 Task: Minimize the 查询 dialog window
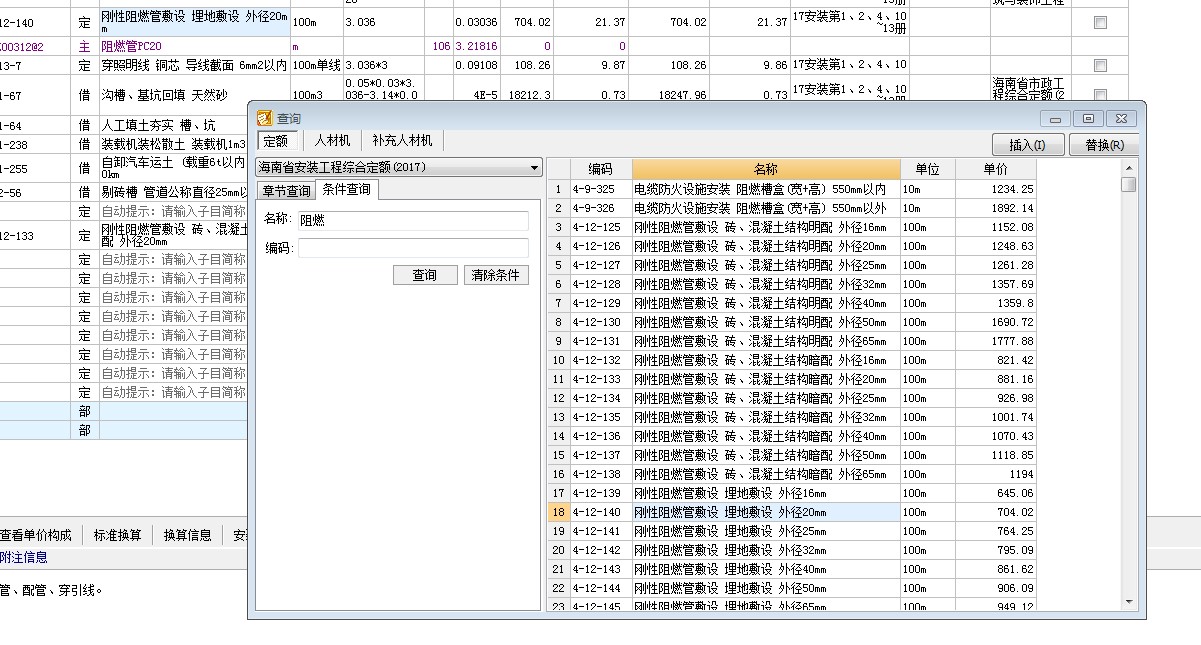[1055, 118]
